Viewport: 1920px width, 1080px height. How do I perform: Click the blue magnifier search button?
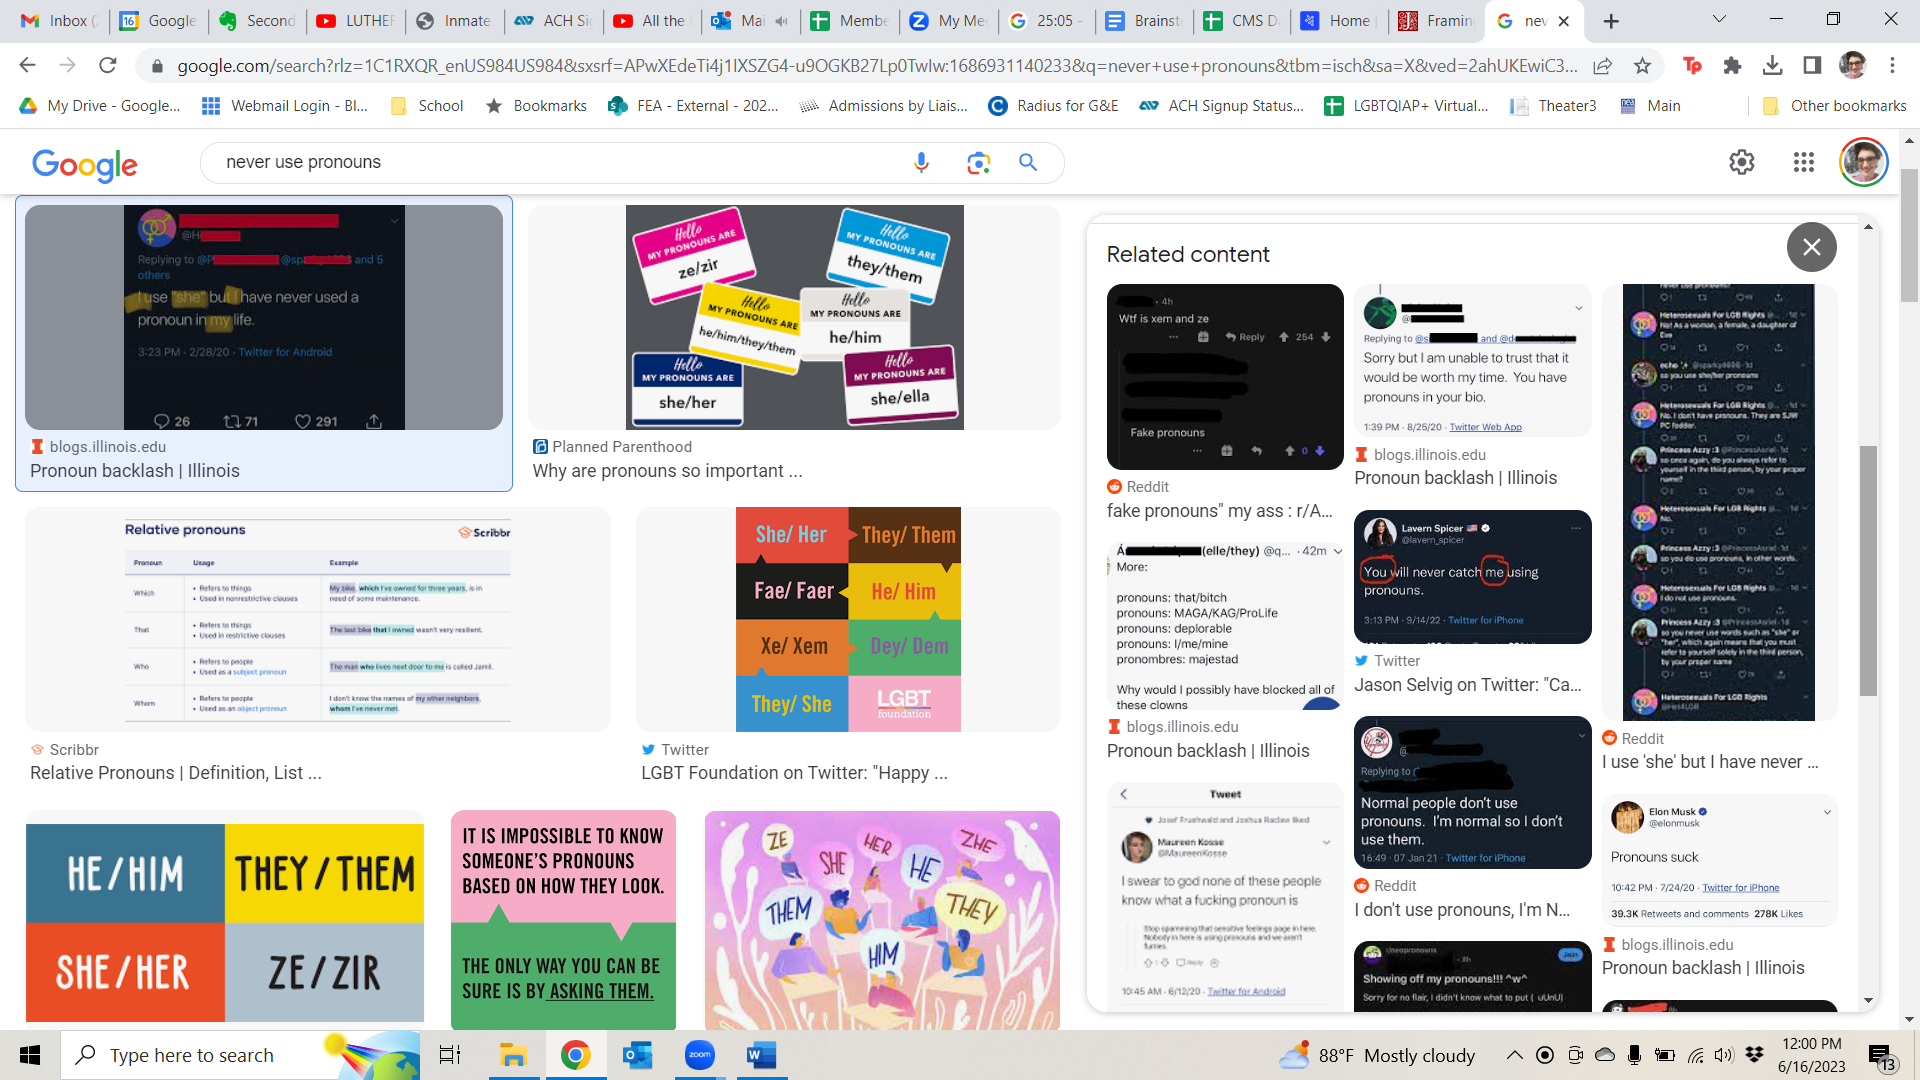coord(1027,162)
